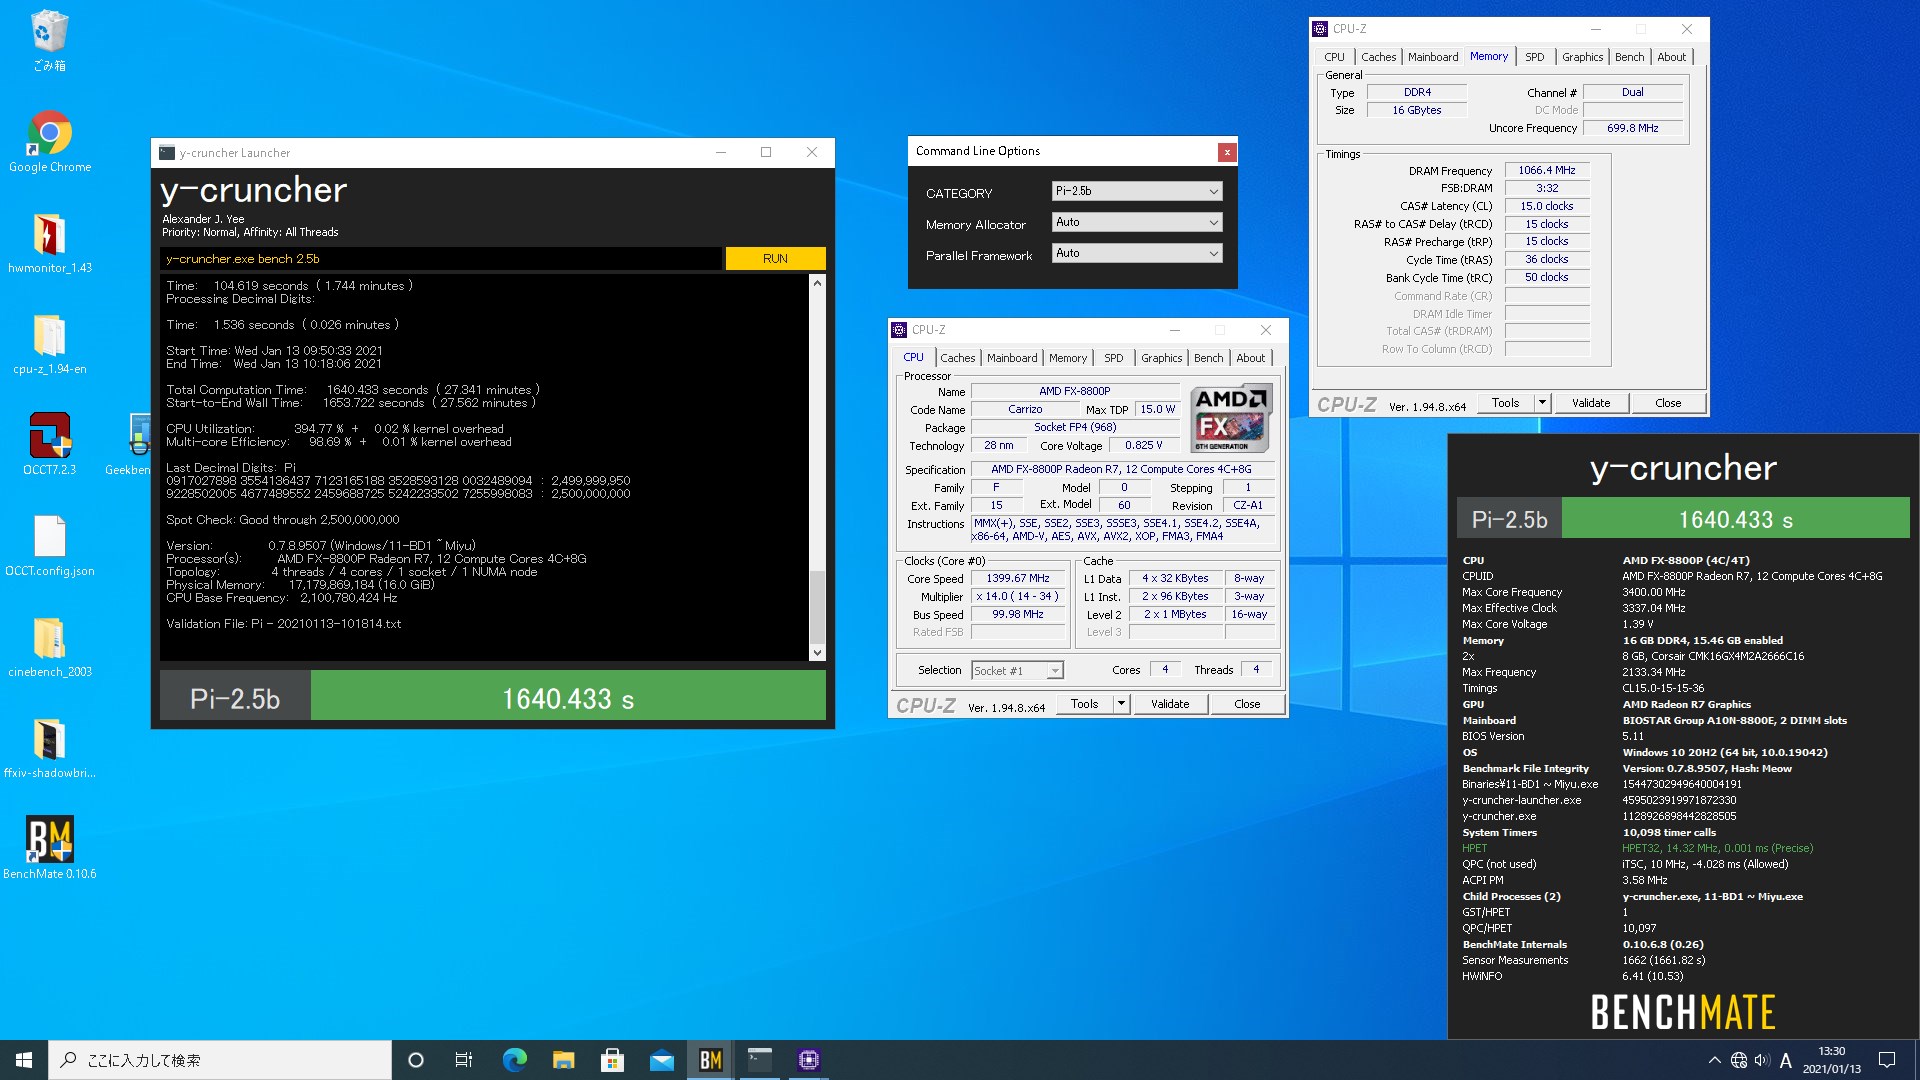
Task: Open Microsoft Store from taskbar
Action: pos(612,1060)
